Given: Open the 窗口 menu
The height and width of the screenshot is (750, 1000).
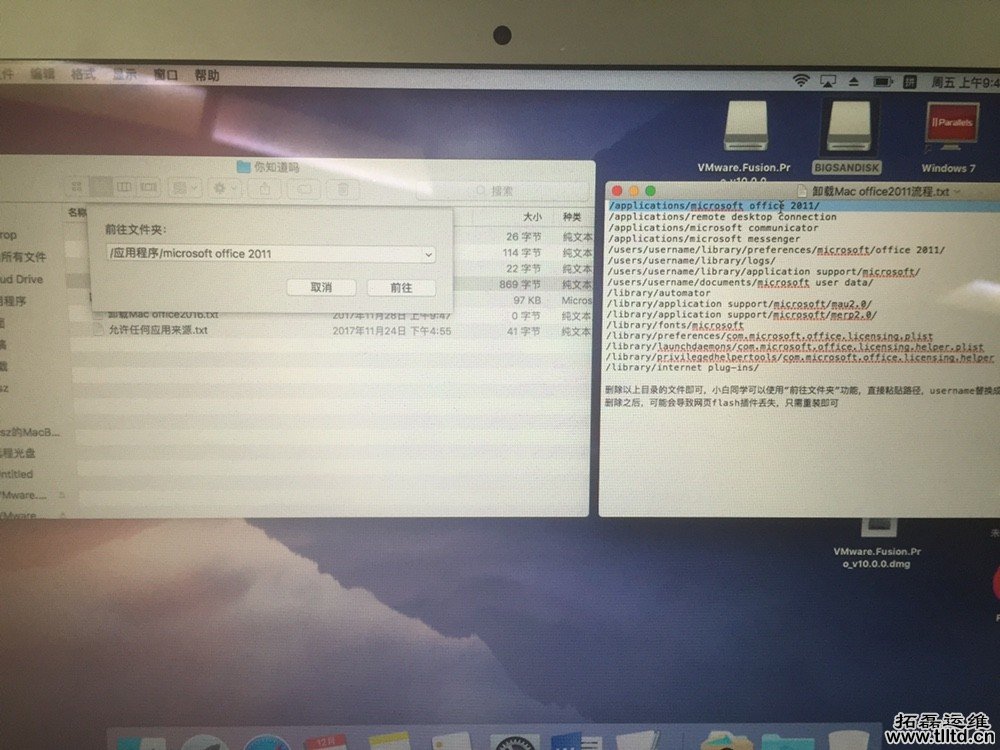Looking at the screenshot, I should pos(166,75).
